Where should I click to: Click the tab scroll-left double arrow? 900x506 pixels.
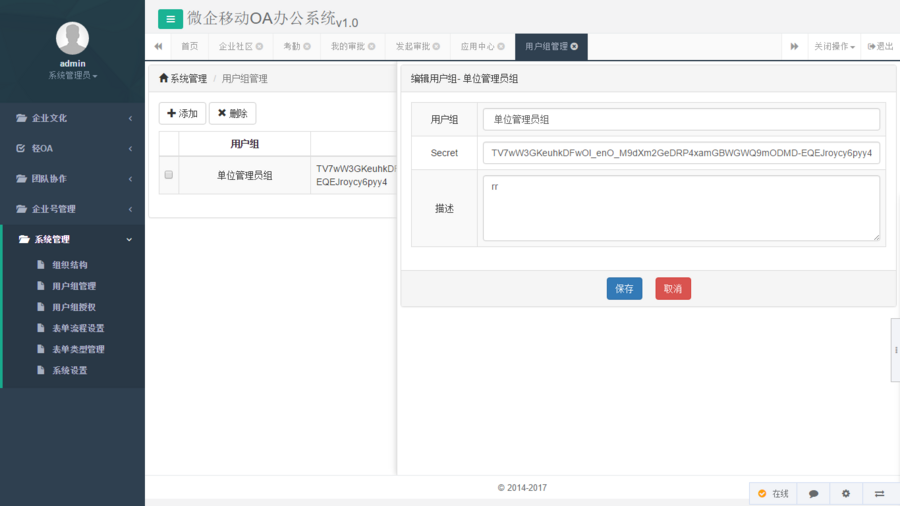[x=158, y=46]
